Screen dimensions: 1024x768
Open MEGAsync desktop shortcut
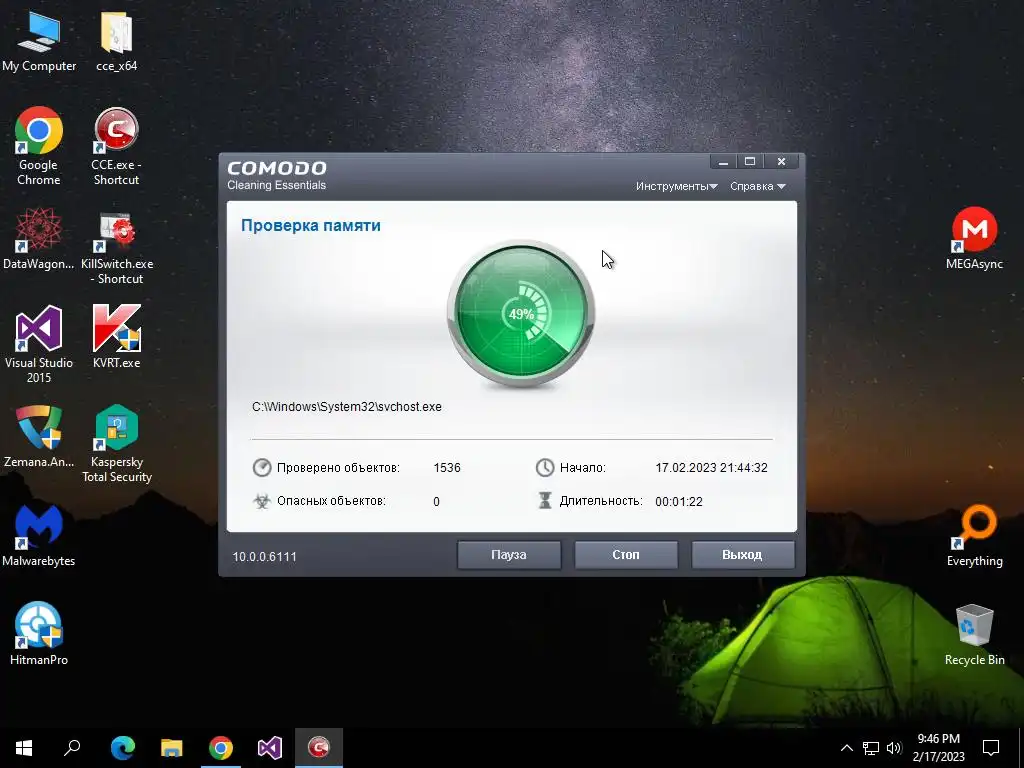tap(974, 238)
